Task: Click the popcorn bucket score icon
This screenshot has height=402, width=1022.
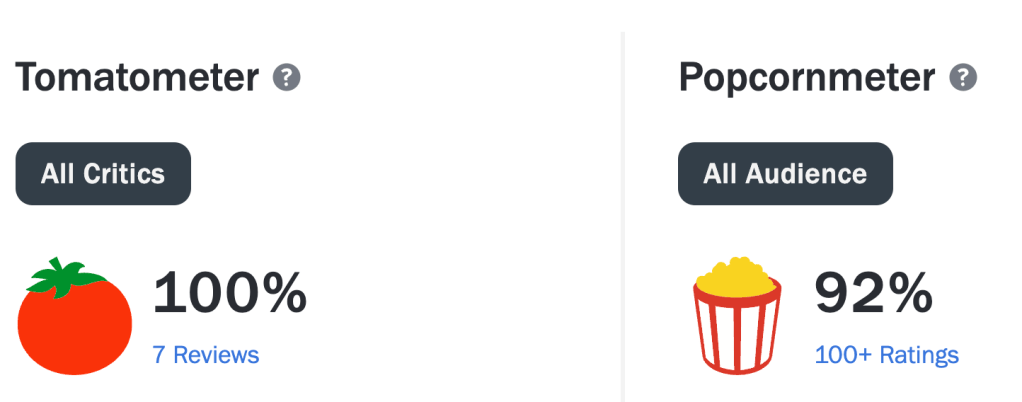Action: pyautogui.click(x=737, y=315)
